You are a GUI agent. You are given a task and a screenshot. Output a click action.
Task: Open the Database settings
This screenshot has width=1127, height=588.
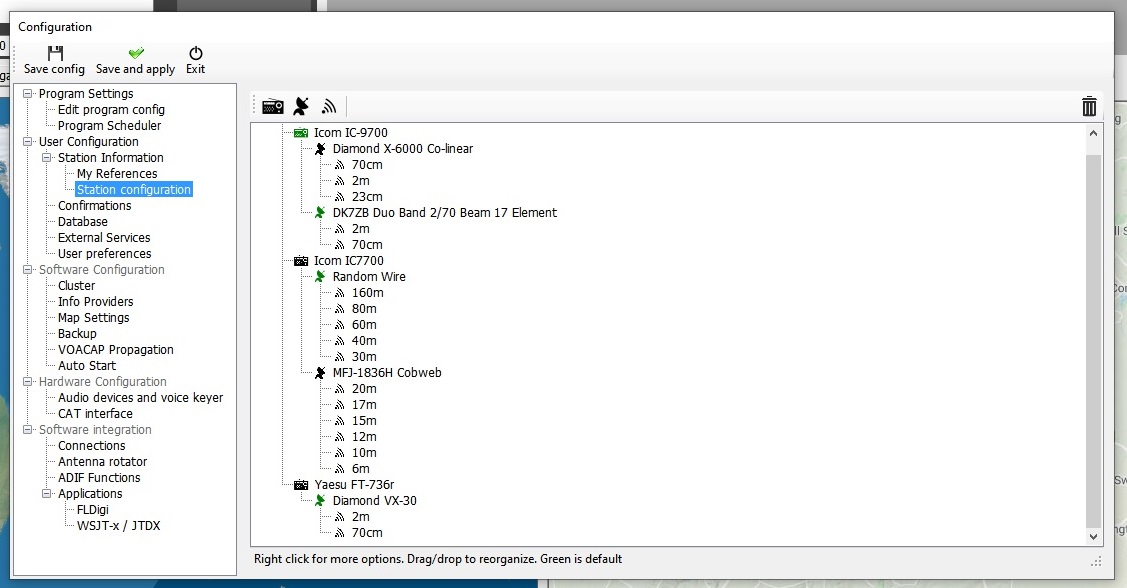[x=83, y=222]
